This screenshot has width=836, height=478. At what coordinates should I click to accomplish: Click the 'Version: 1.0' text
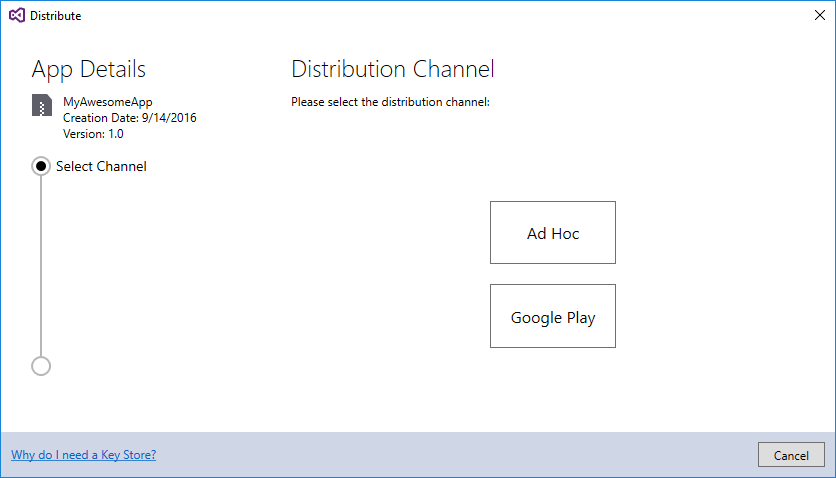pos(93,134)
